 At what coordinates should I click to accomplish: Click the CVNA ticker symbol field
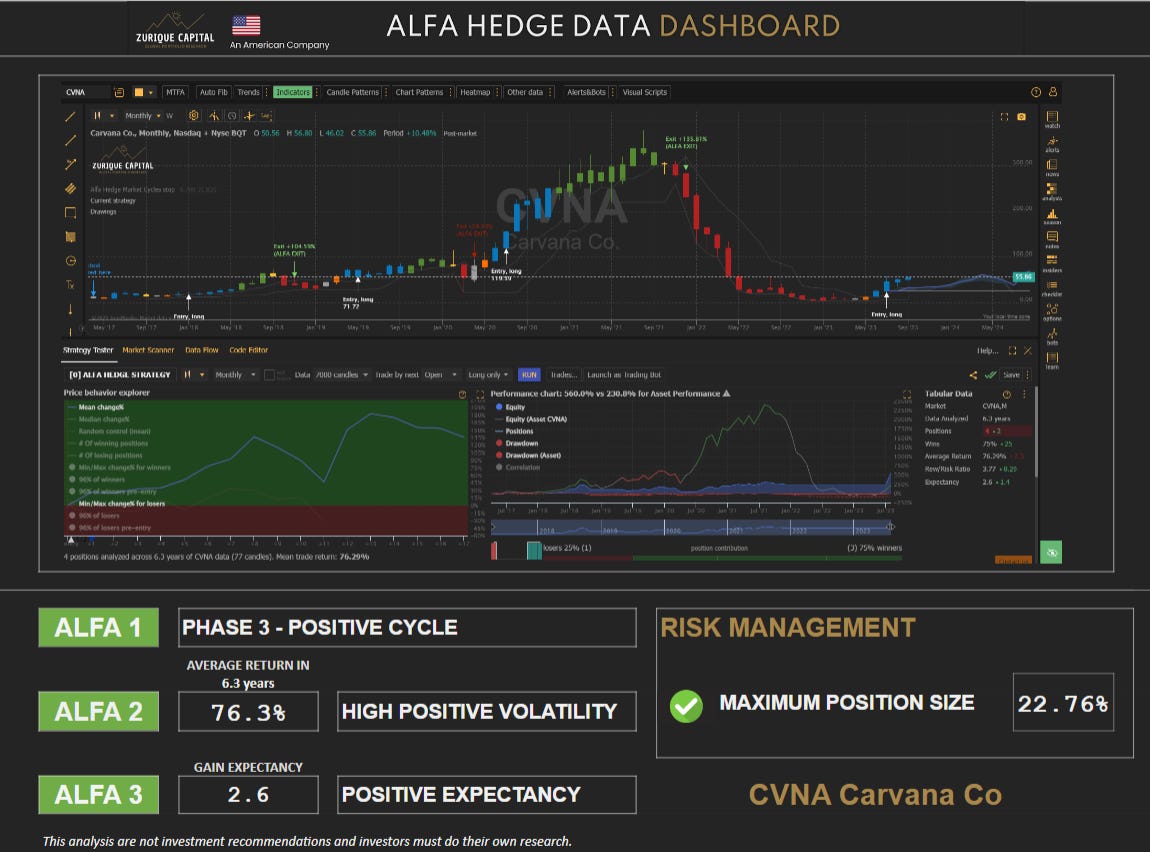86,92
